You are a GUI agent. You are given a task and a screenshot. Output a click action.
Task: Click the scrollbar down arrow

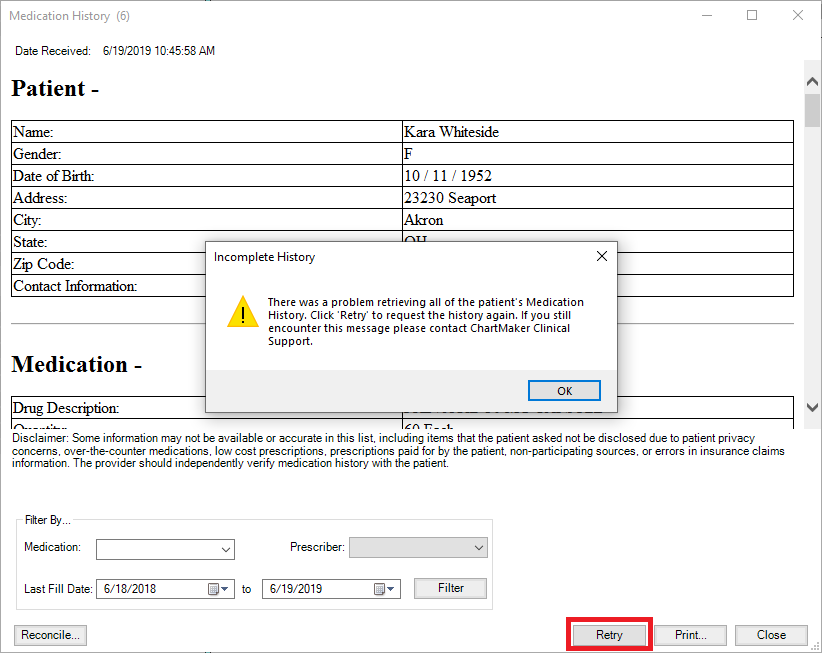click(812, 408)
